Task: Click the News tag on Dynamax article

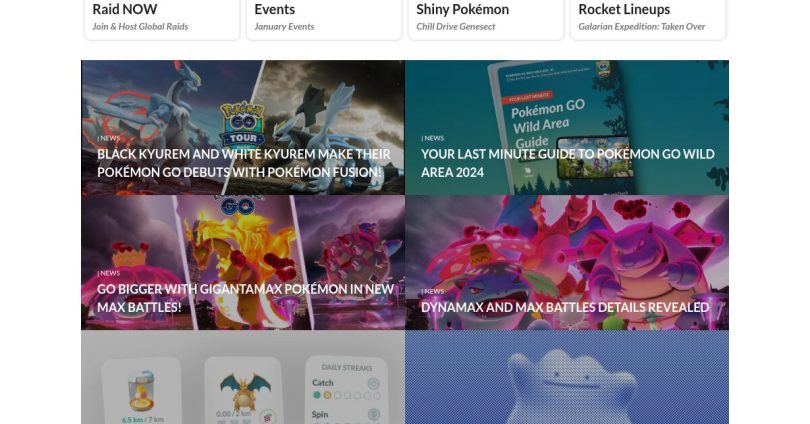Action: click(x=432, y=291)
